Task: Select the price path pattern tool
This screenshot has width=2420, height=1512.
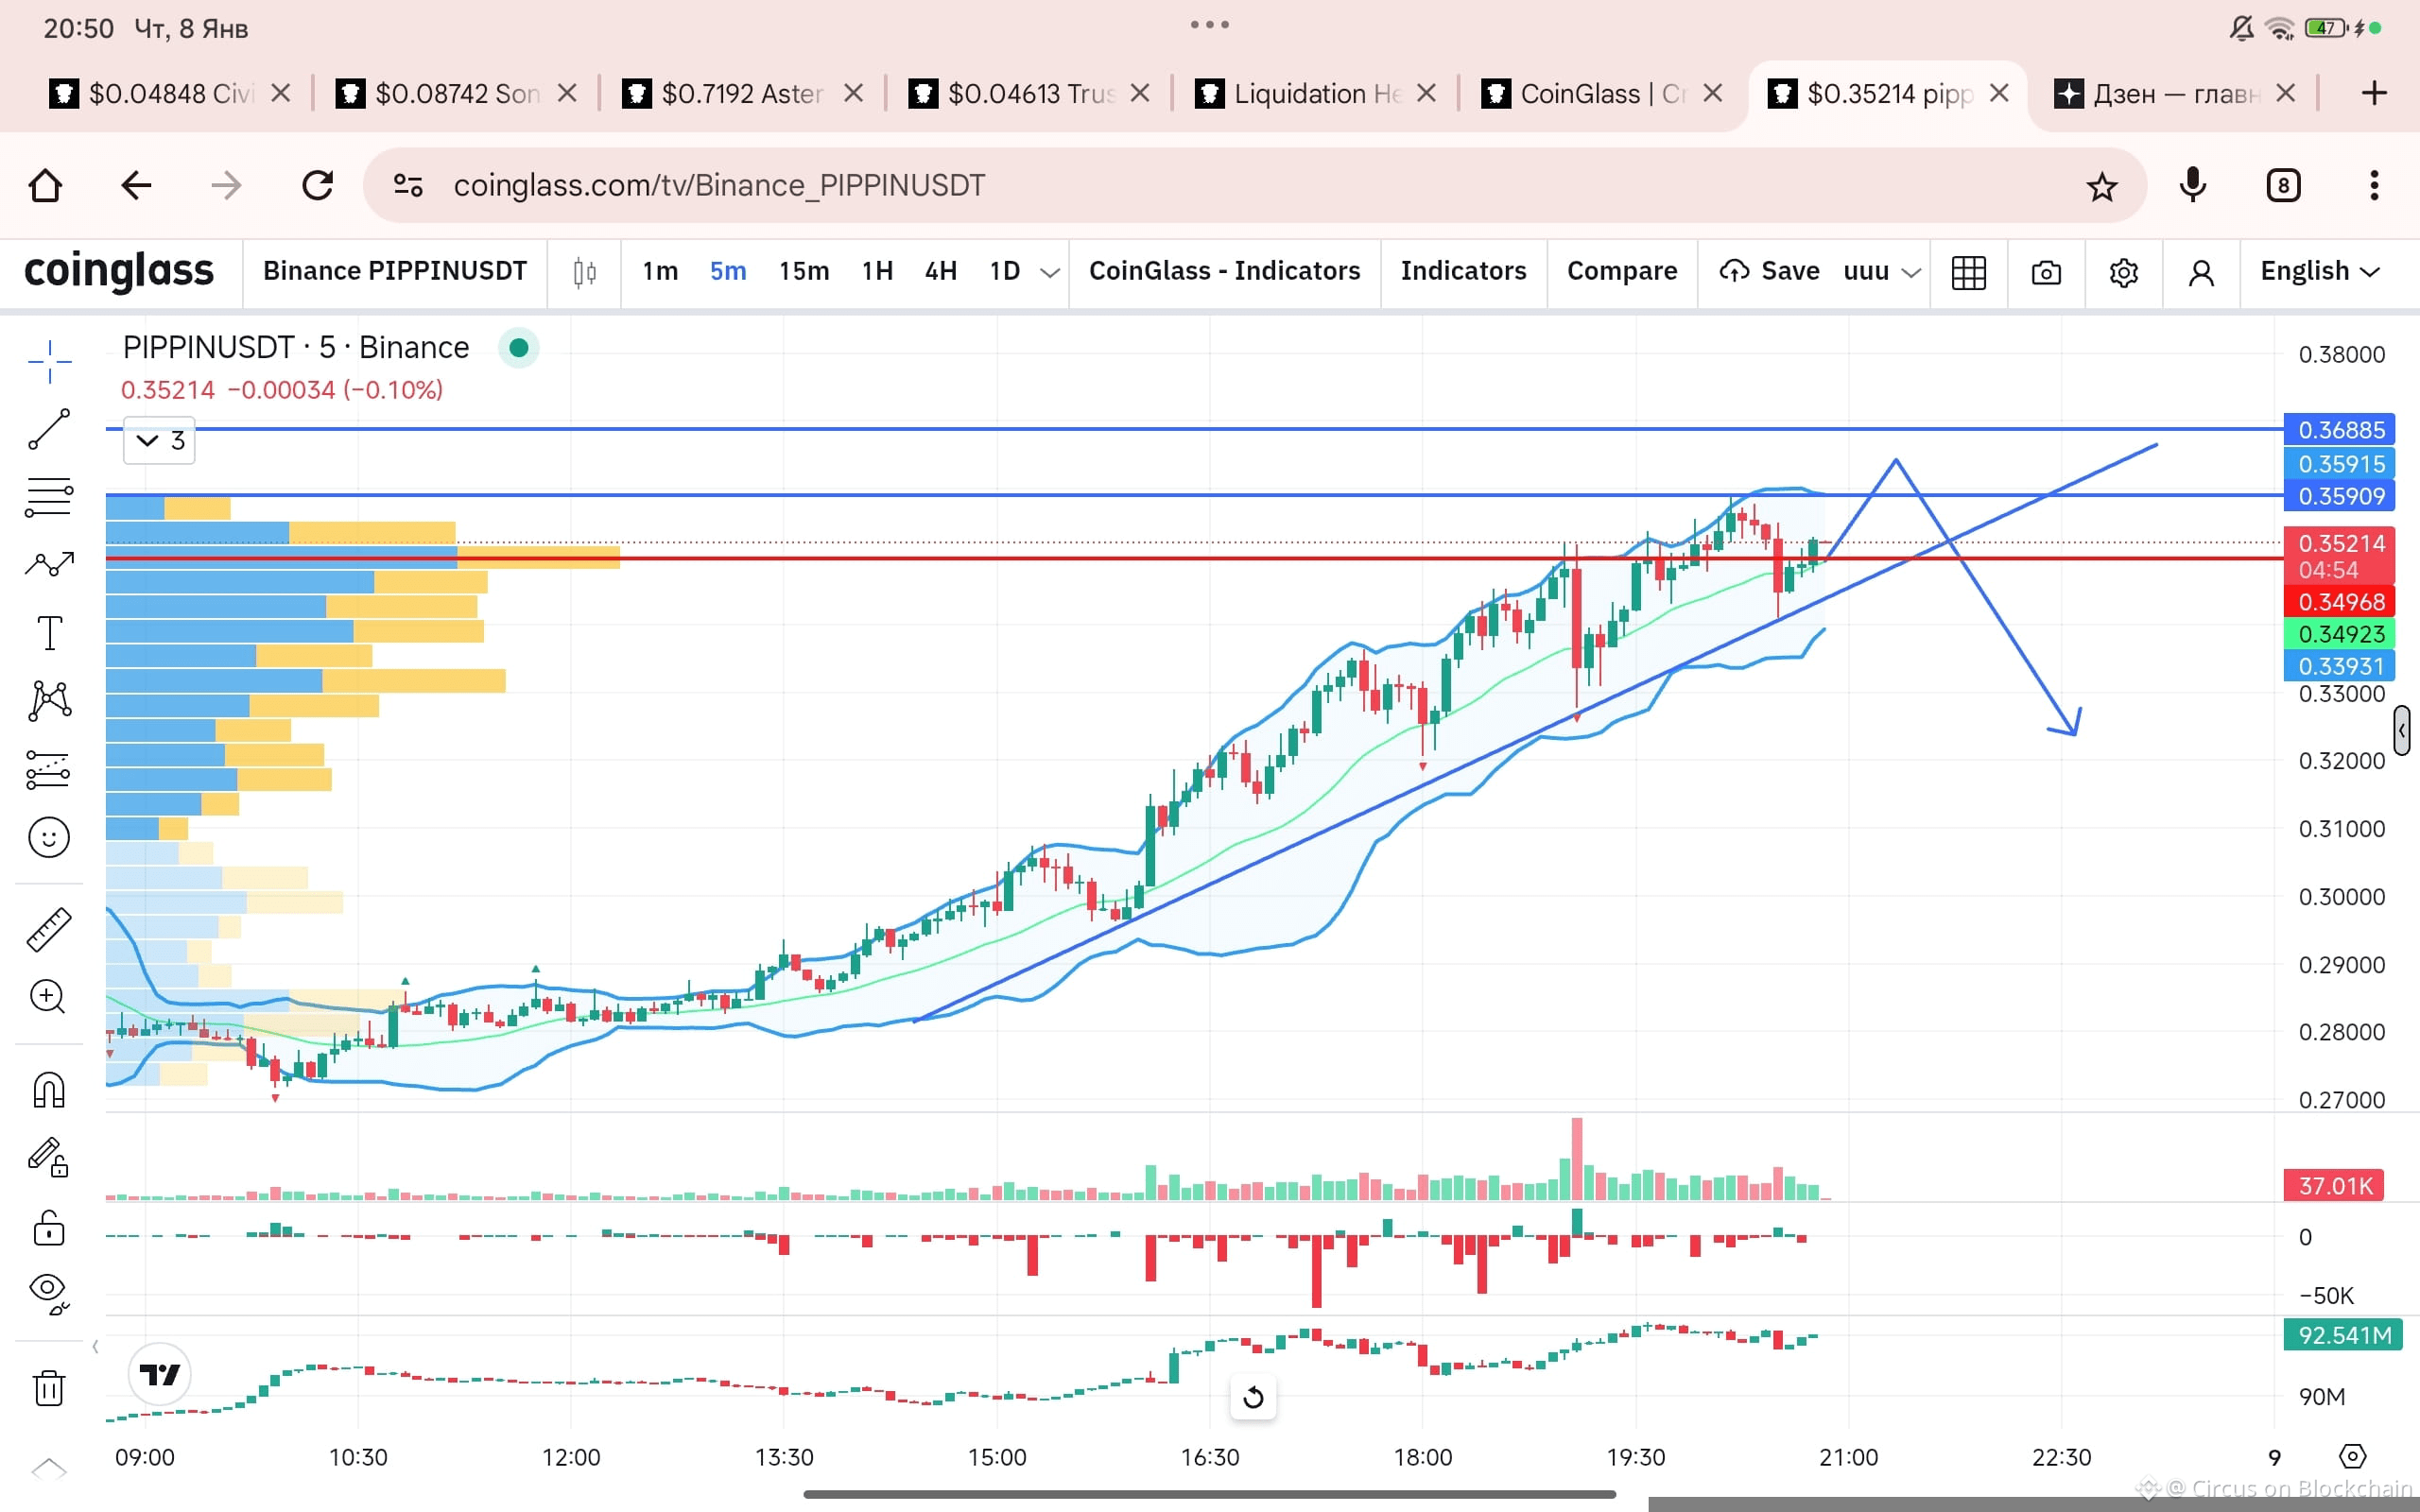Action: pos(49,565)
